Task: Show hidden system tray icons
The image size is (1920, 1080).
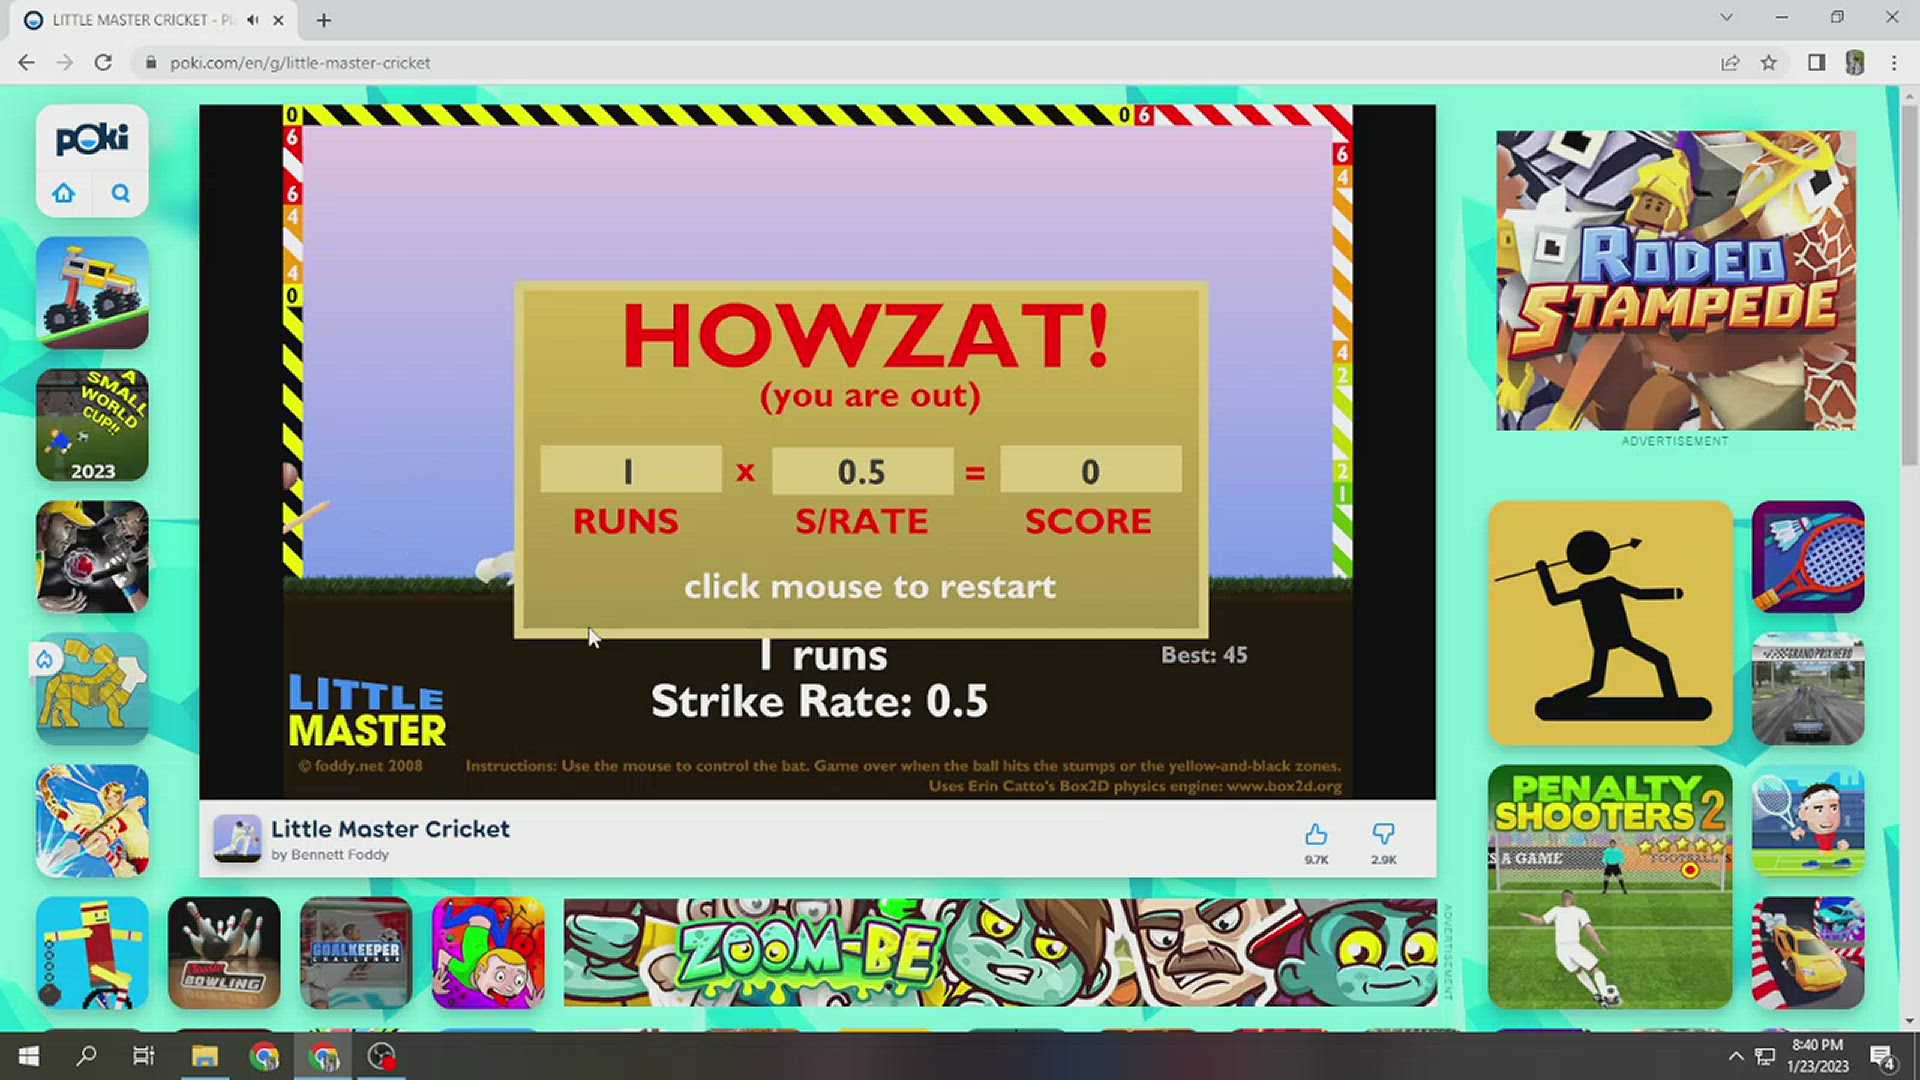Action: pyautogui.click(x=1736, y=1056)
